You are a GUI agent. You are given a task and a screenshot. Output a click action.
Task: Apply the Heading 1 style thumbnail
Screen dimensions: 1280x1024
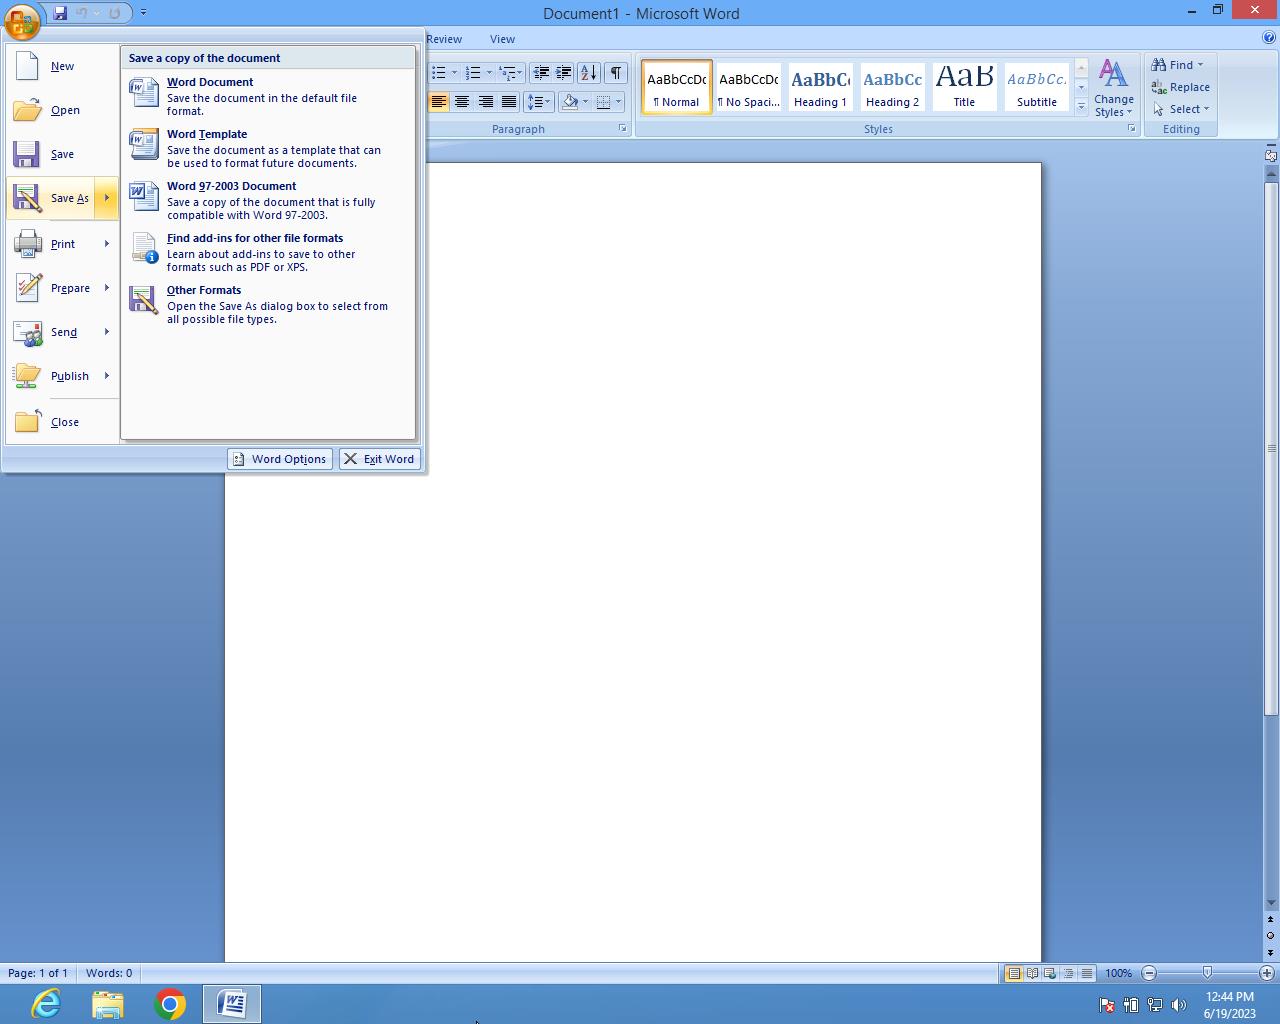pos(820,87)
